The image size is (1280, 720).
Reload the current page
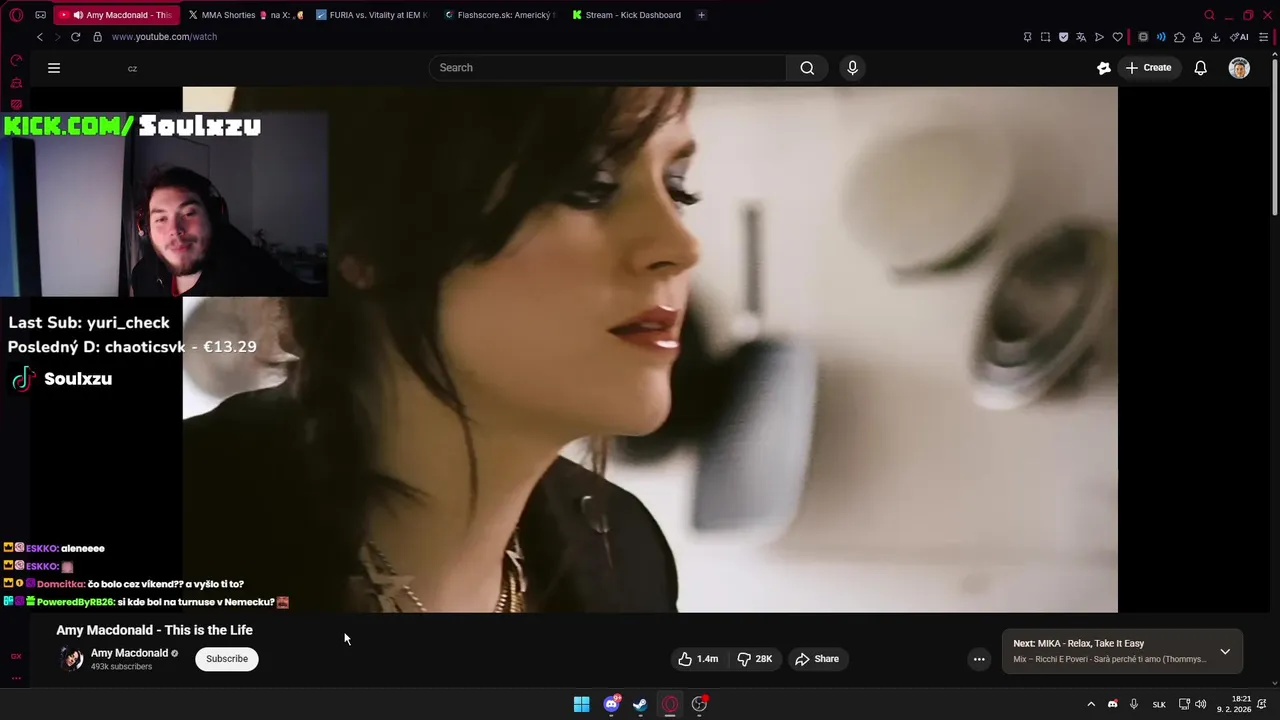click(x=75, y=37)
